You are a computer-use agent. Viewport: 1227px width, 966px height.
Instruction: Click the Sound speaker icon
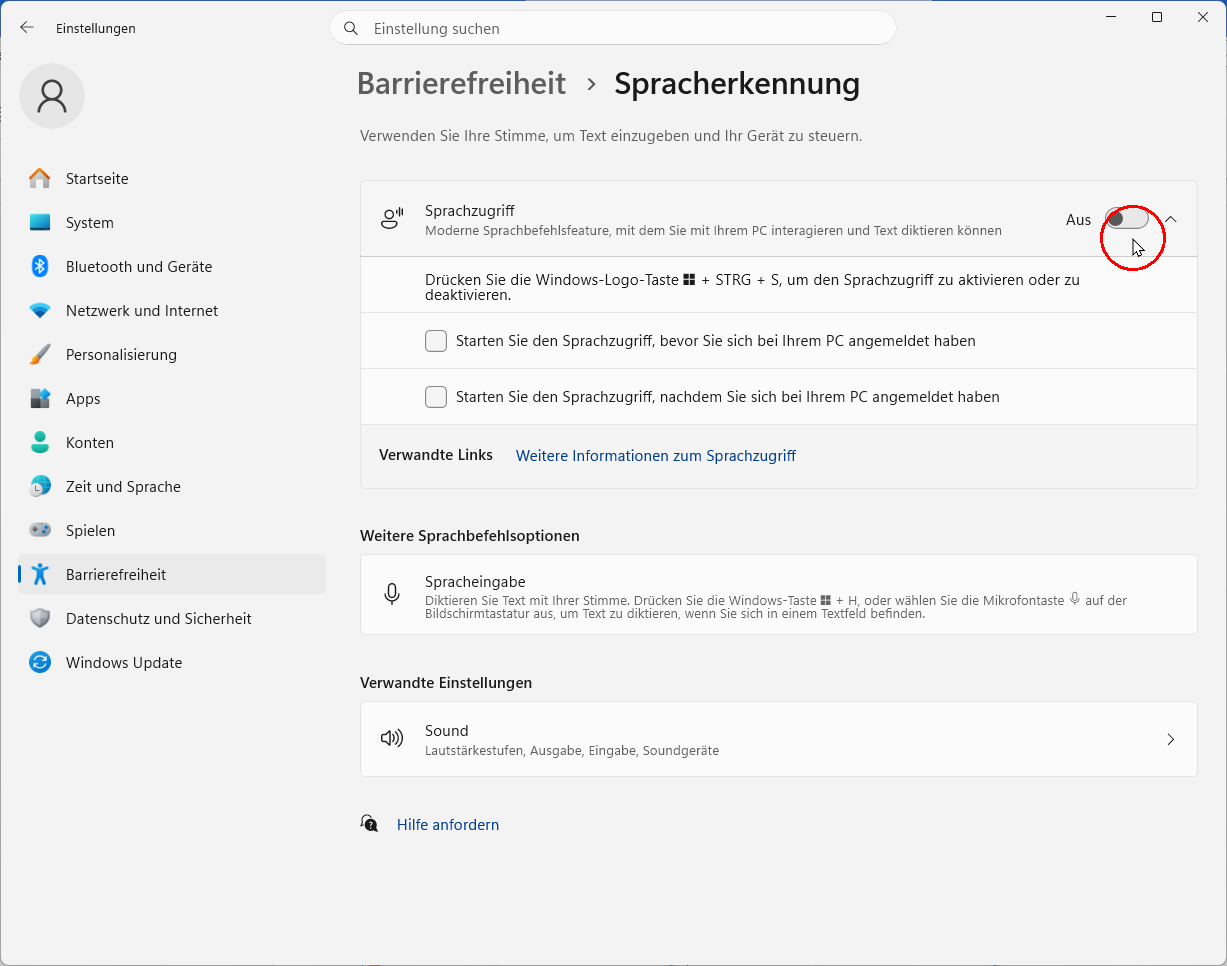392,739
